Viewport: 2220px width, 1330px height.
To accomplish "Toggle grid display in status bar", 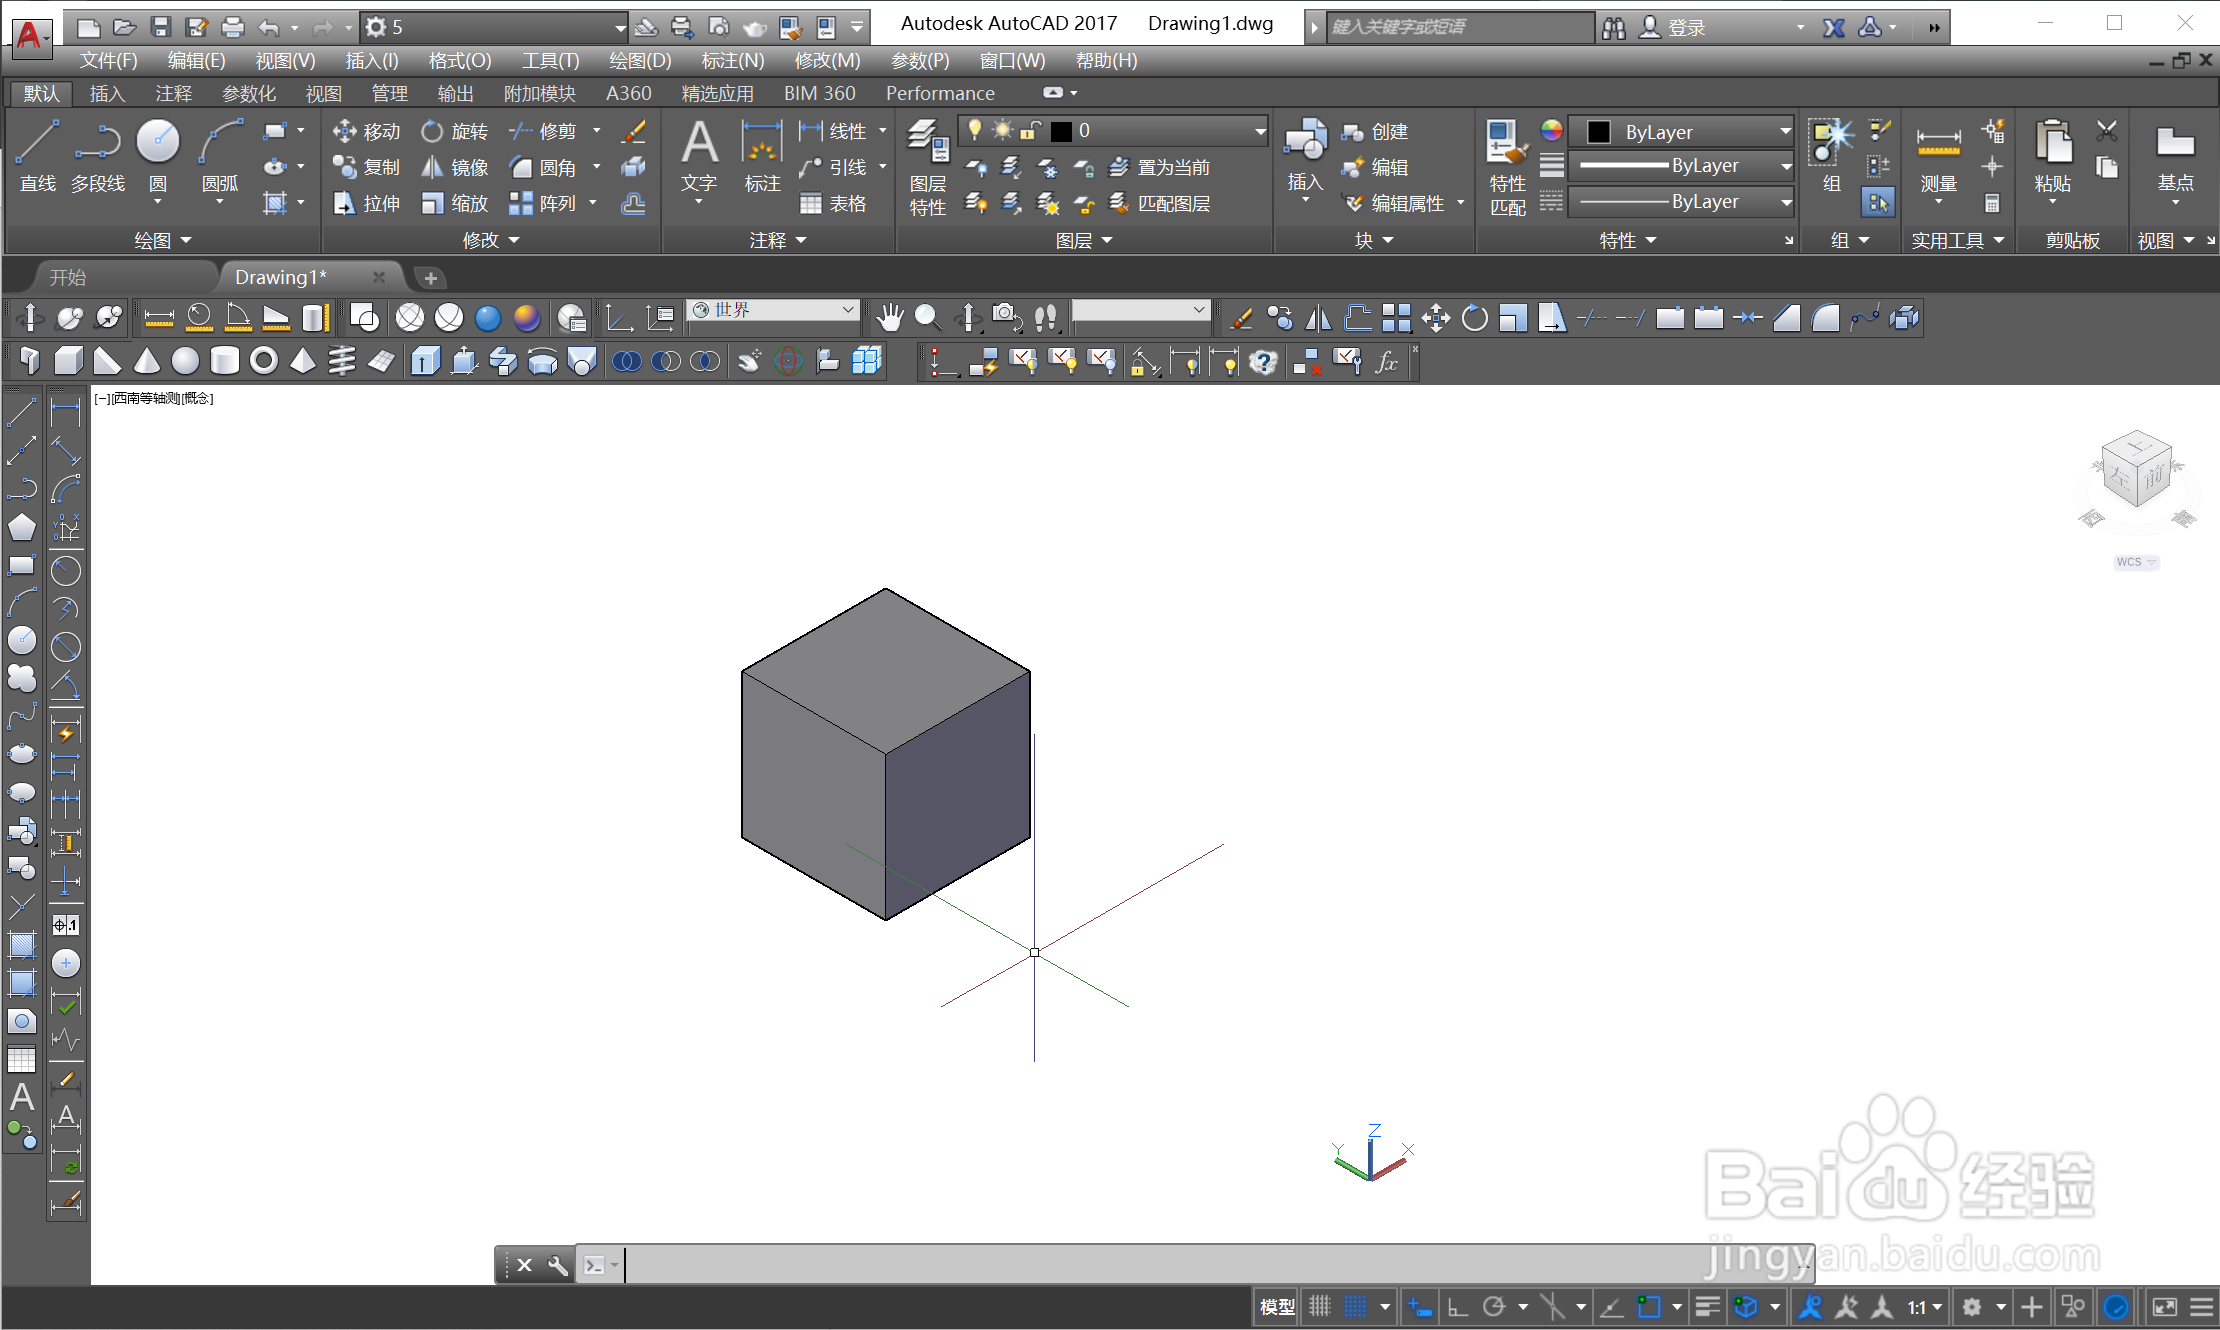I will tap(1320, 1306).
